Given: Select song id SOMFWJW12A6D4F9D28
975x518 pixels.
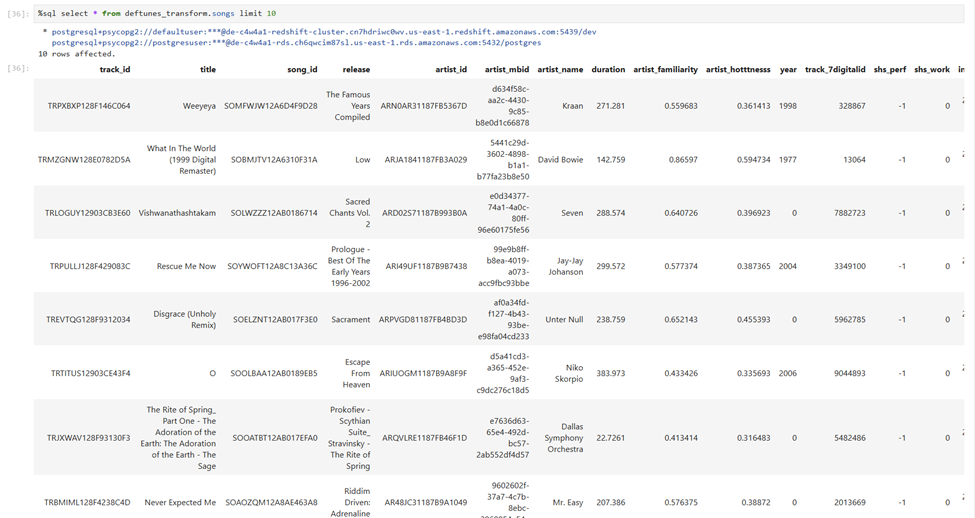Looking at the screenshot, I should pos(270,106).
